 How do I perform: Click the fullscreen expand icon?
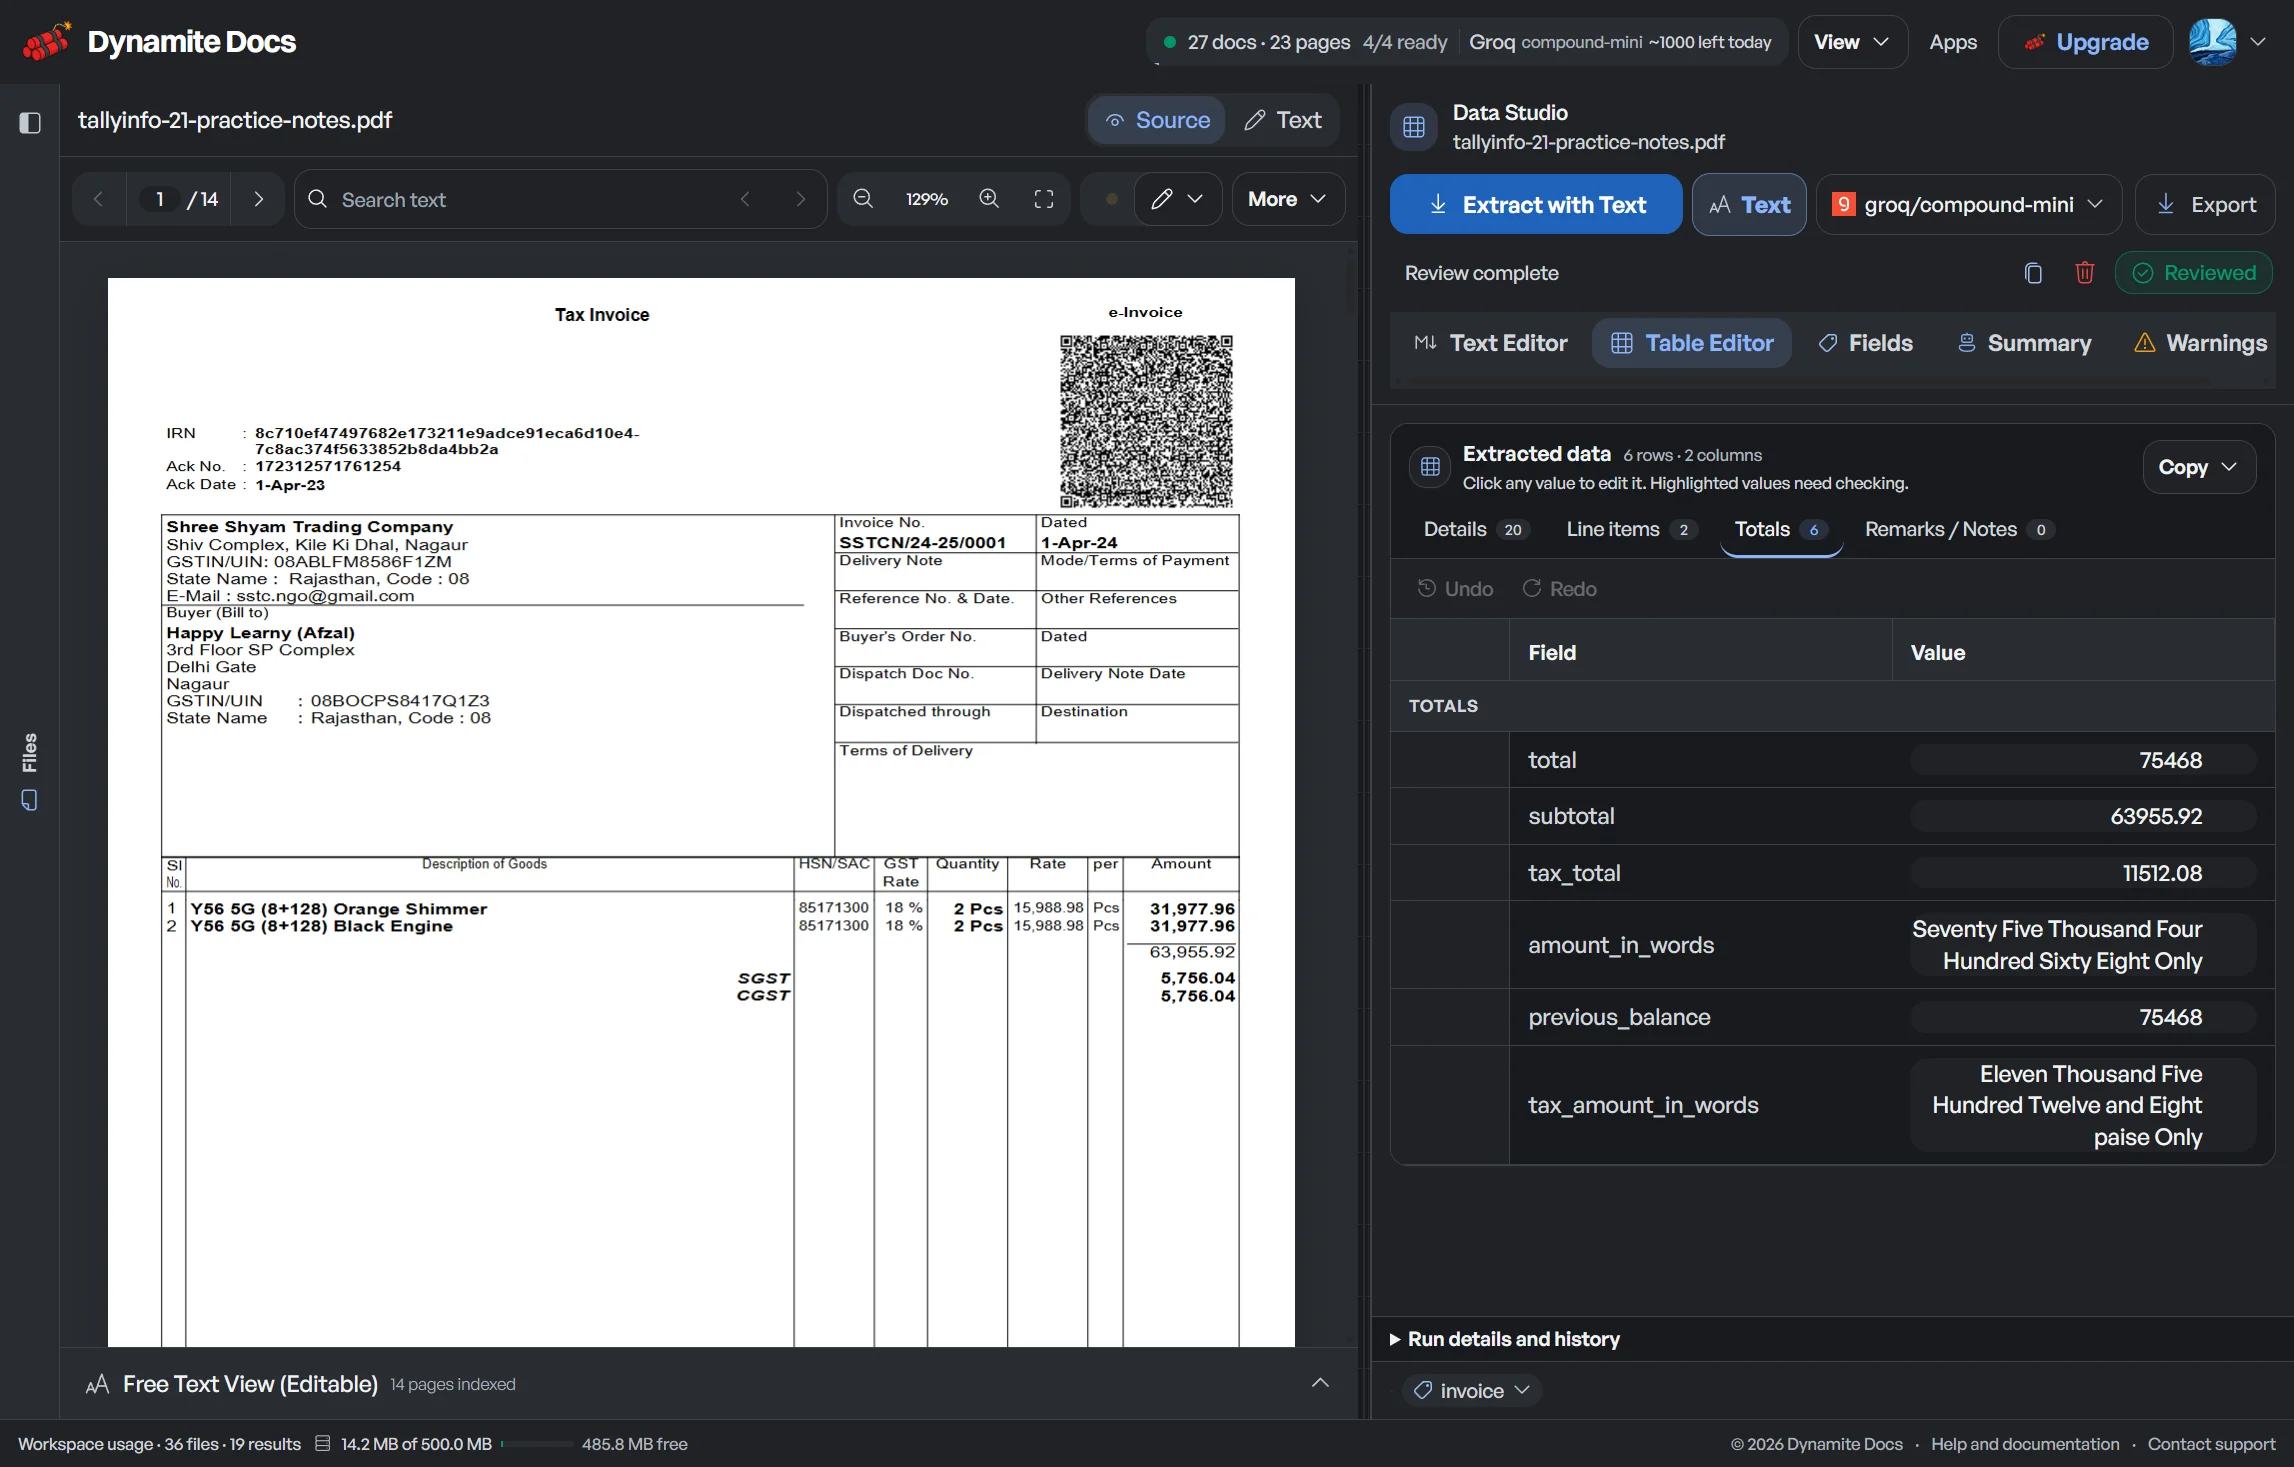pos(1044,199)
